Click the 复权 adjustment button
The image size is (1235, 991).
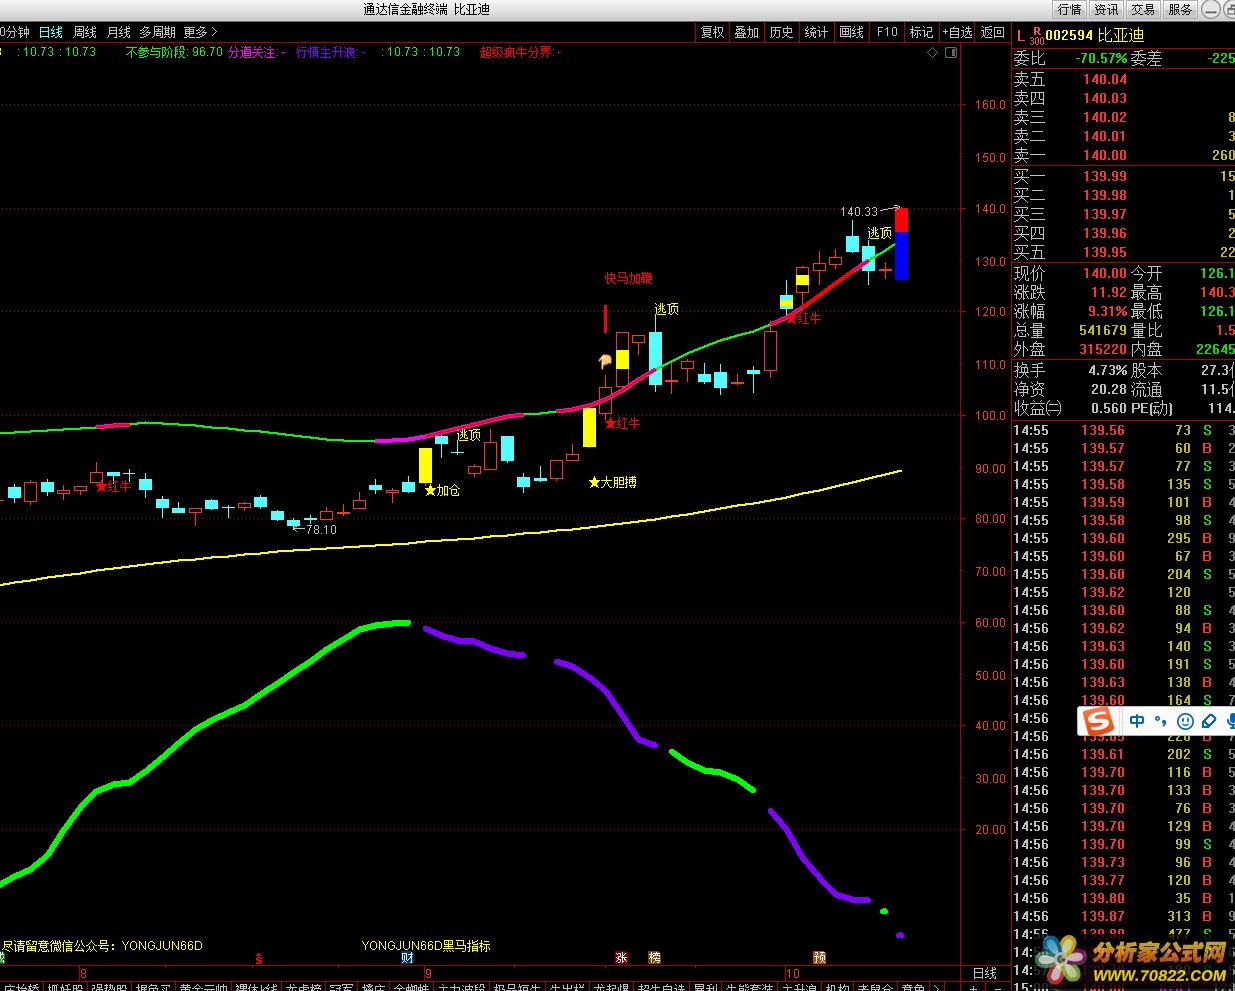[712, 32]
